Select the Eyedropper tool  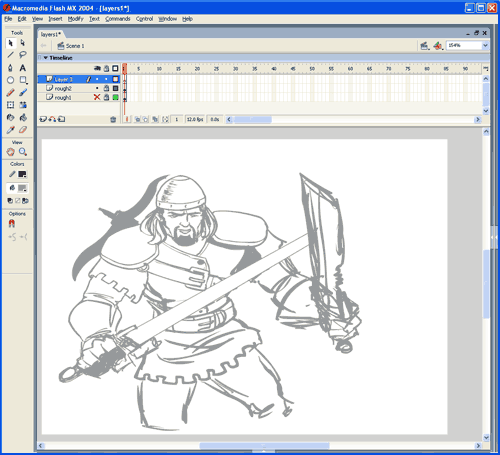click(11, 130)
